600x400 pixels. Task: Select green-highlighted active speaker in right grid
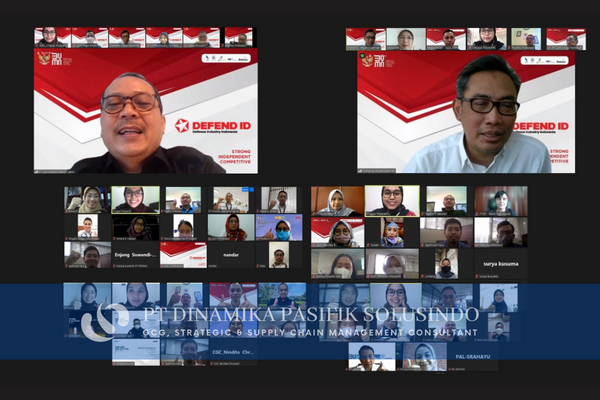tap(391, 199)
